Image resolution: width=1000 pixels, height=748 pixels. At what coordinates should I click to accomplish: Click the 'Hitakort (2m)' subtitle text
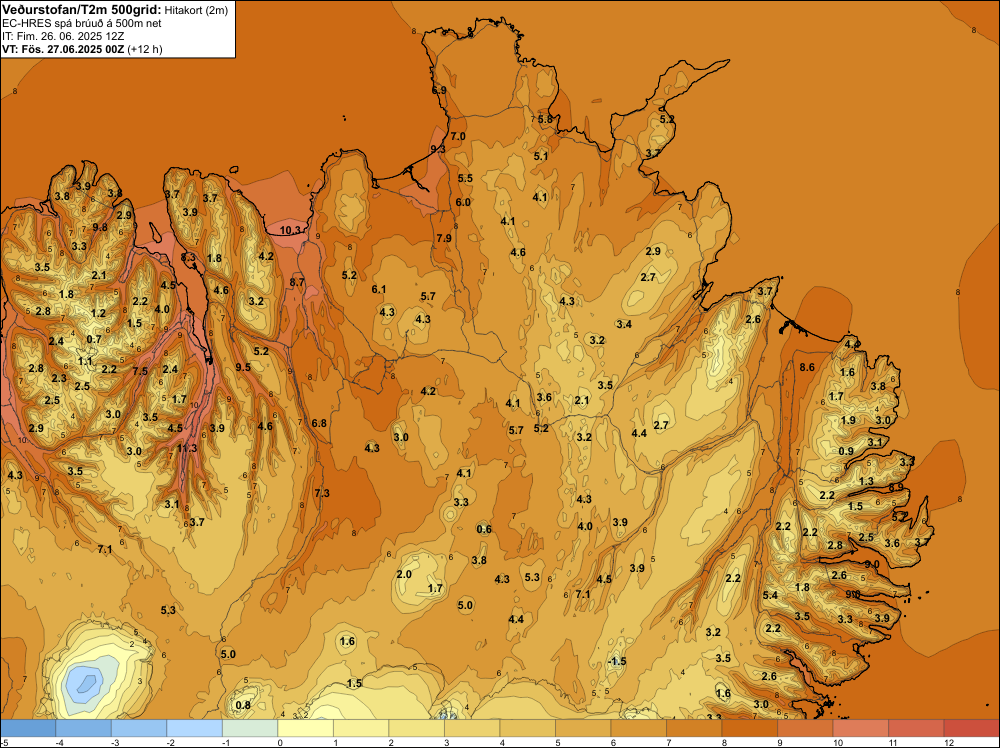196,10
